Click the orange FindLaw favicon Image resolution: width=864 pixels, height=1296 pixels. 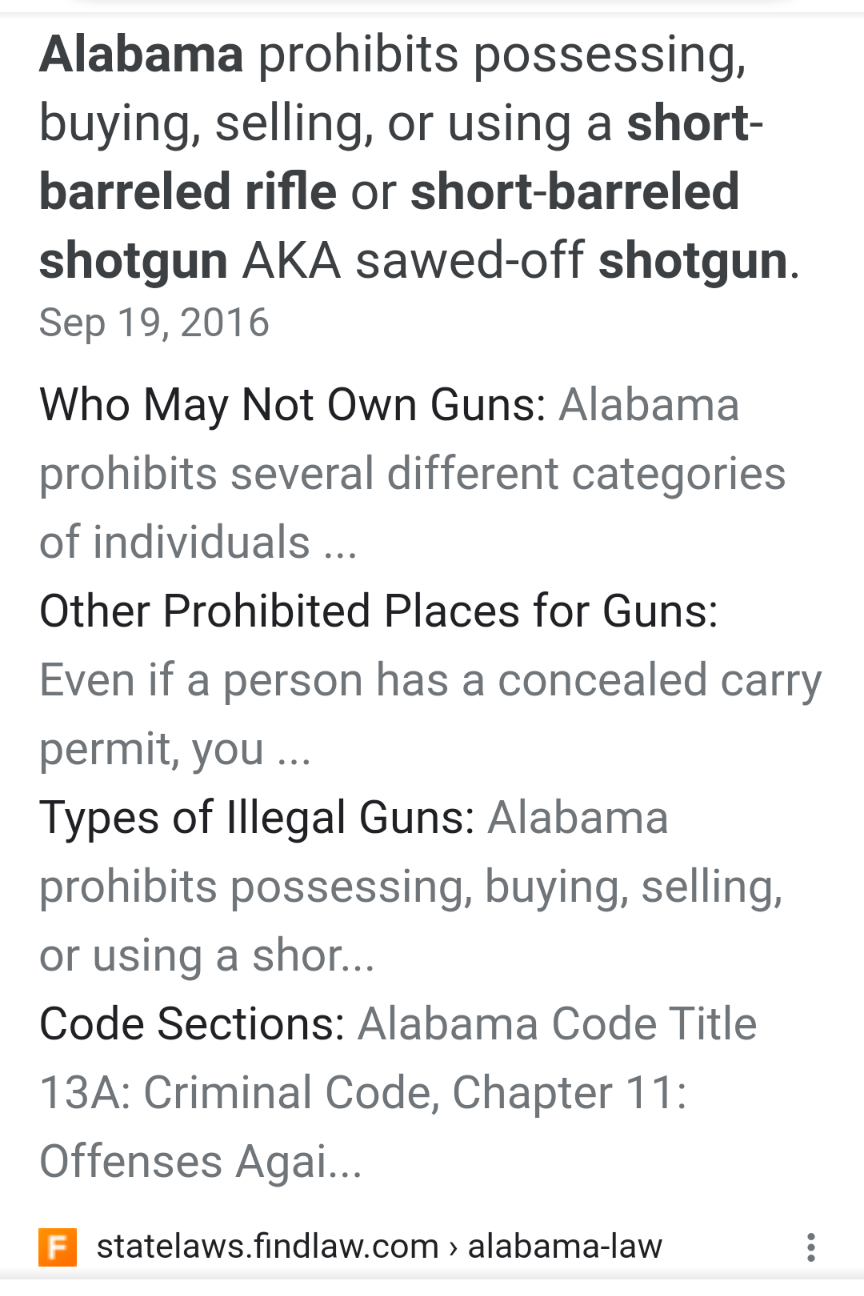pyautogui.click(x=57, y=1247)
